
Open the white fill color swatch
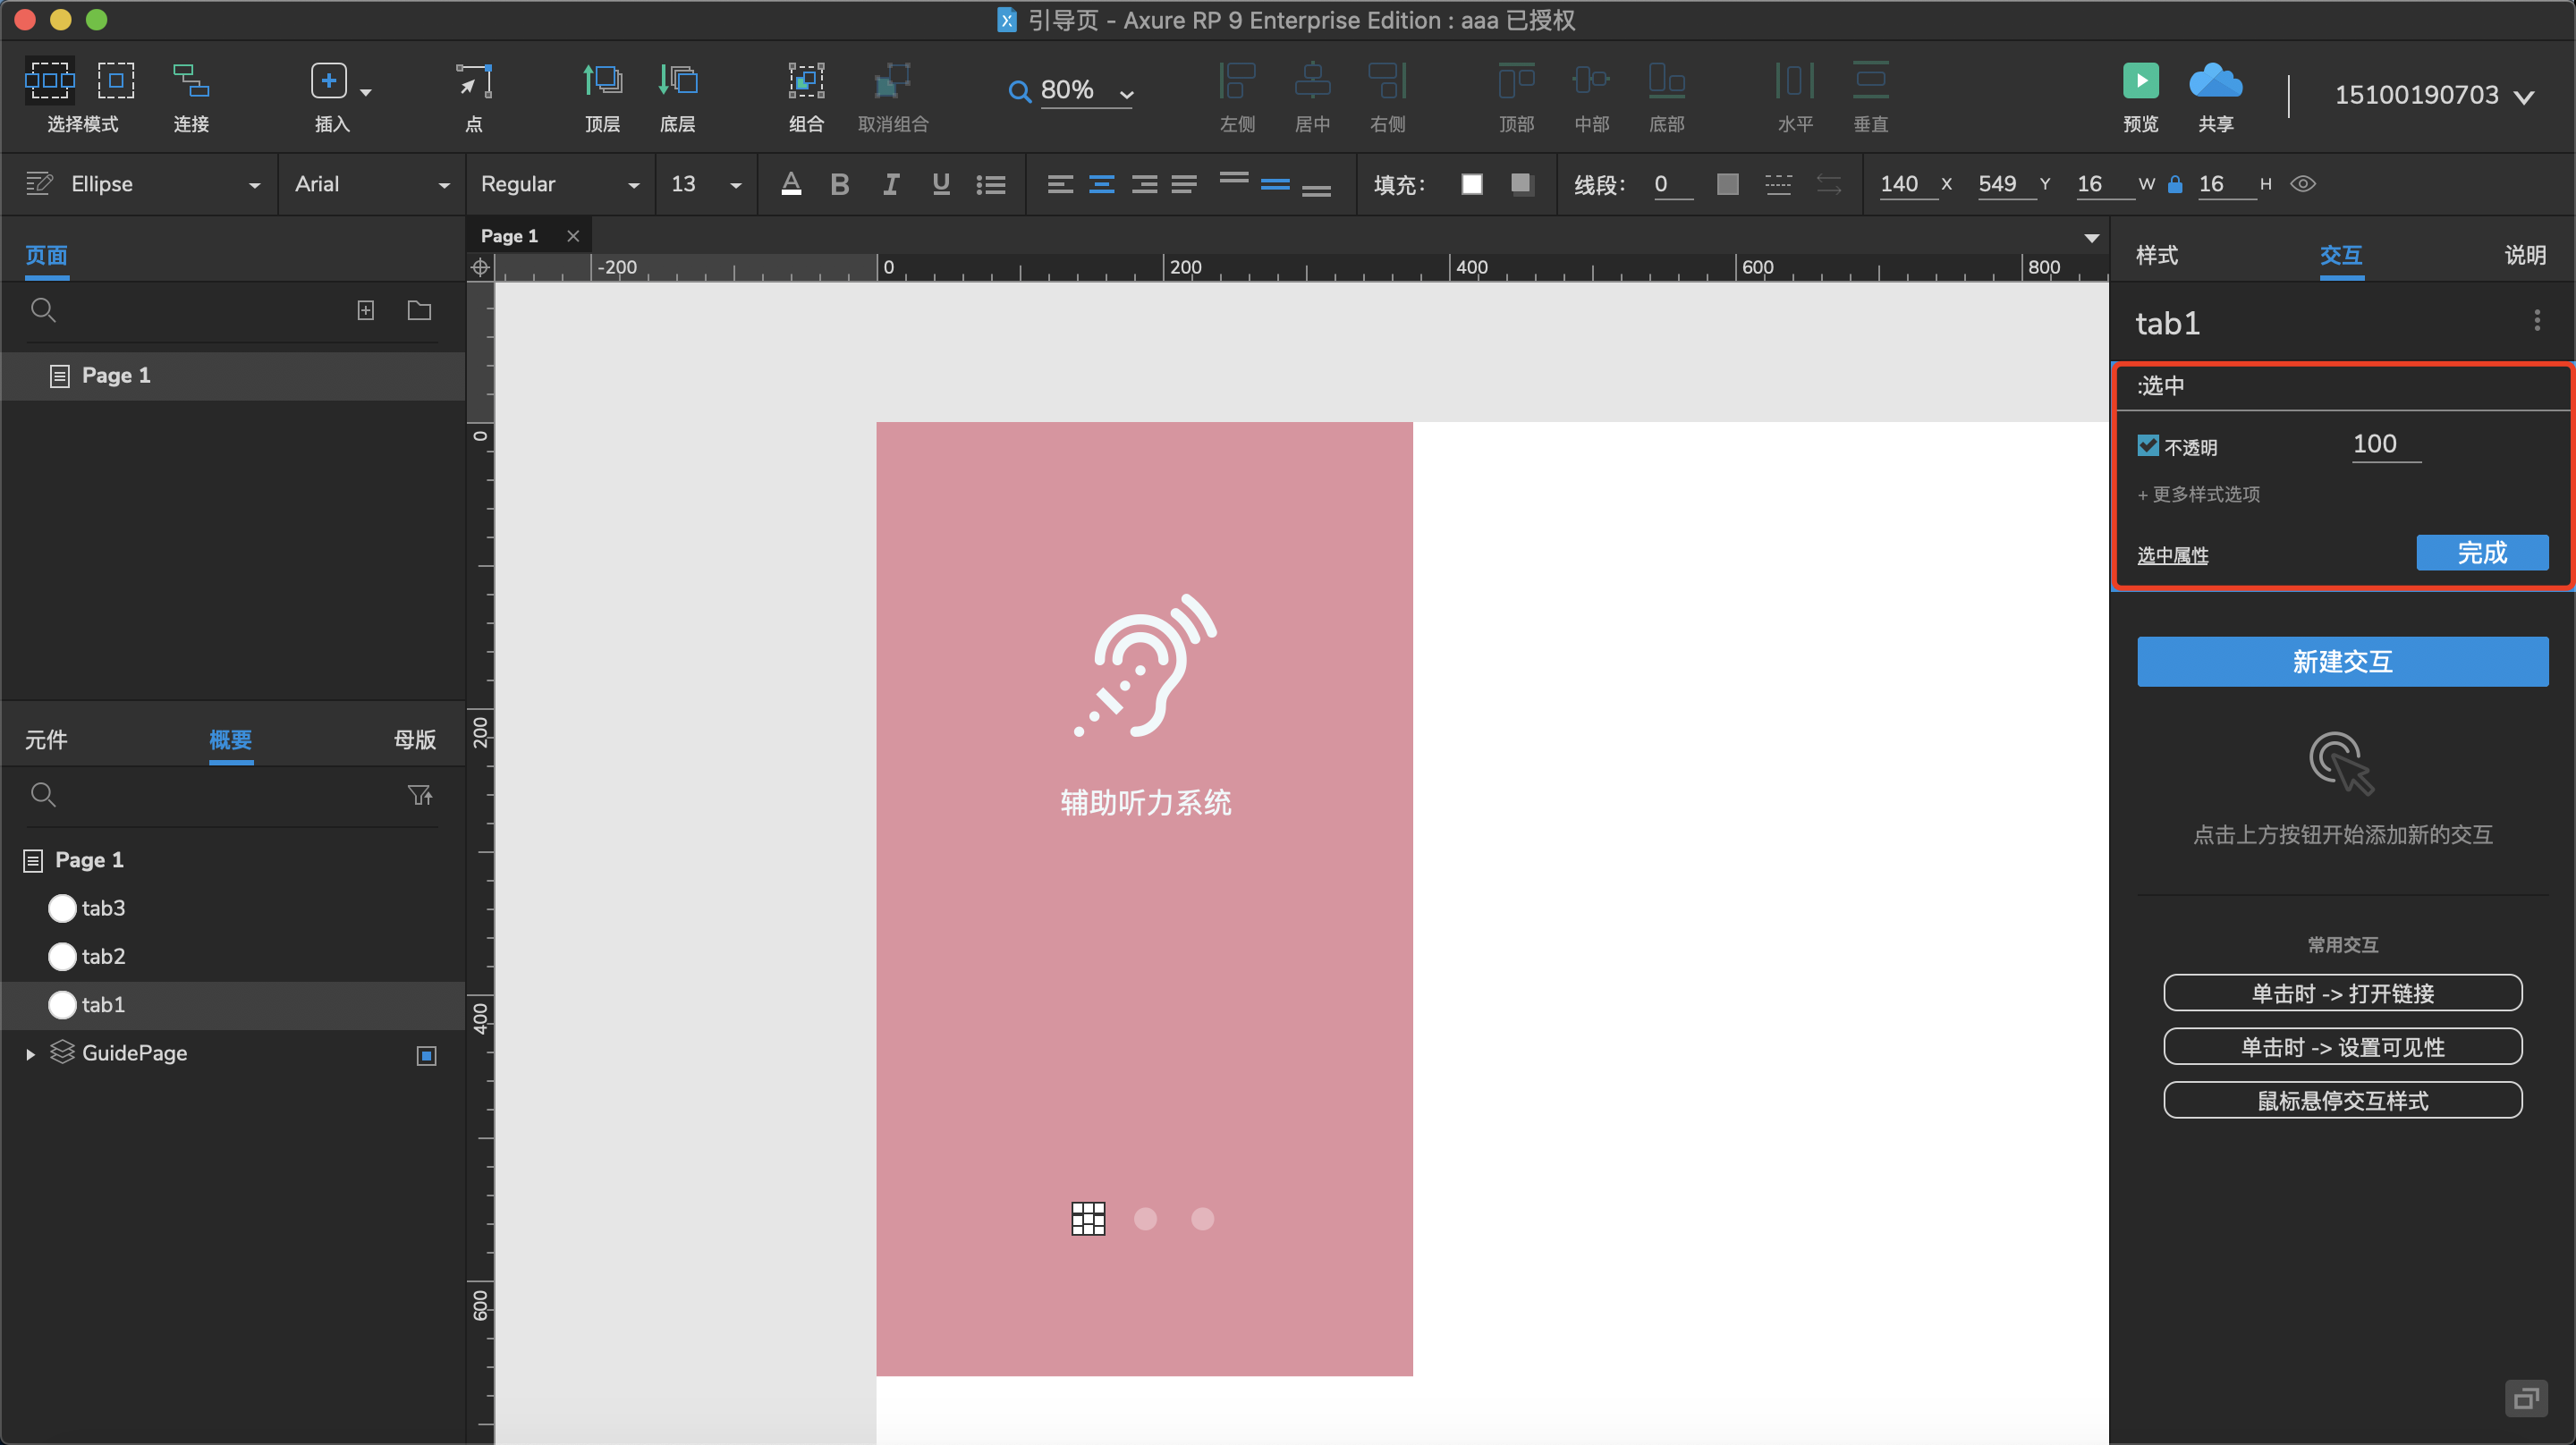click(x=1471, y=184)
